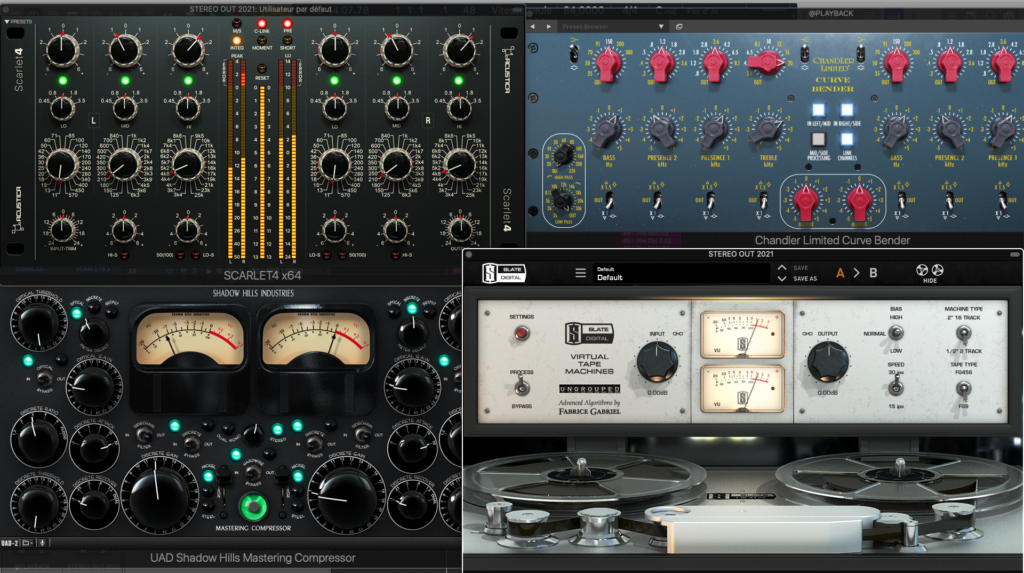Click the window icon beside Preset Browser
Screen dimensions: 1024x573
coord(679,27)
